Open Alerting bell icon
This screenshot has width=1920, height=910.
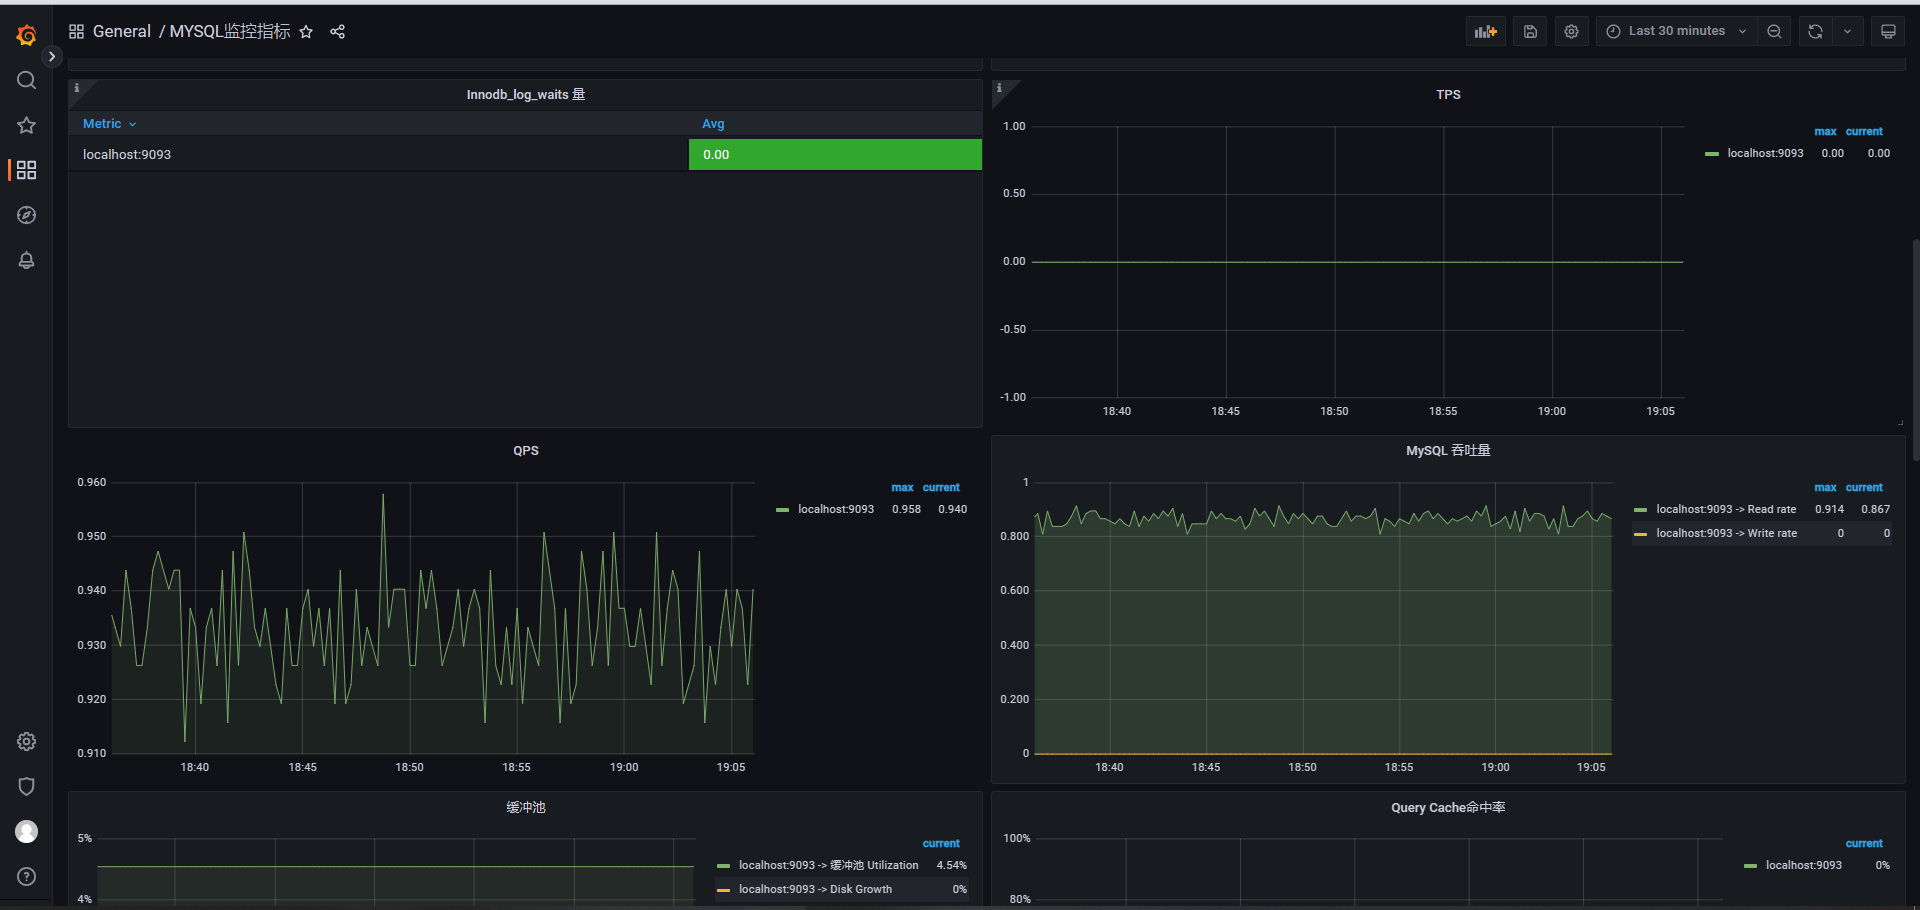(x=27, y=260)
